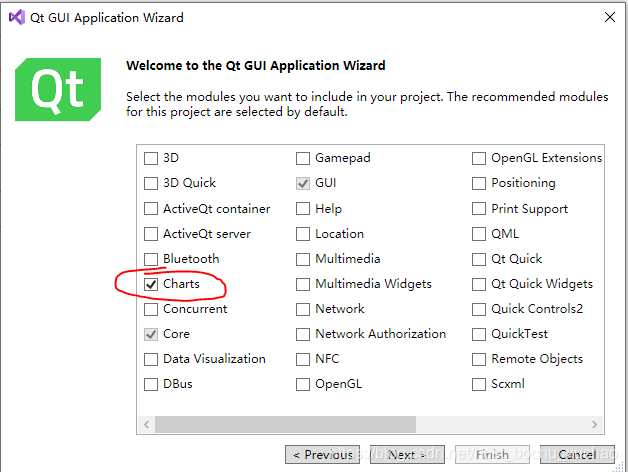Select the Positioning module
Screen dimensions: 628x472
tap(479, 184)
